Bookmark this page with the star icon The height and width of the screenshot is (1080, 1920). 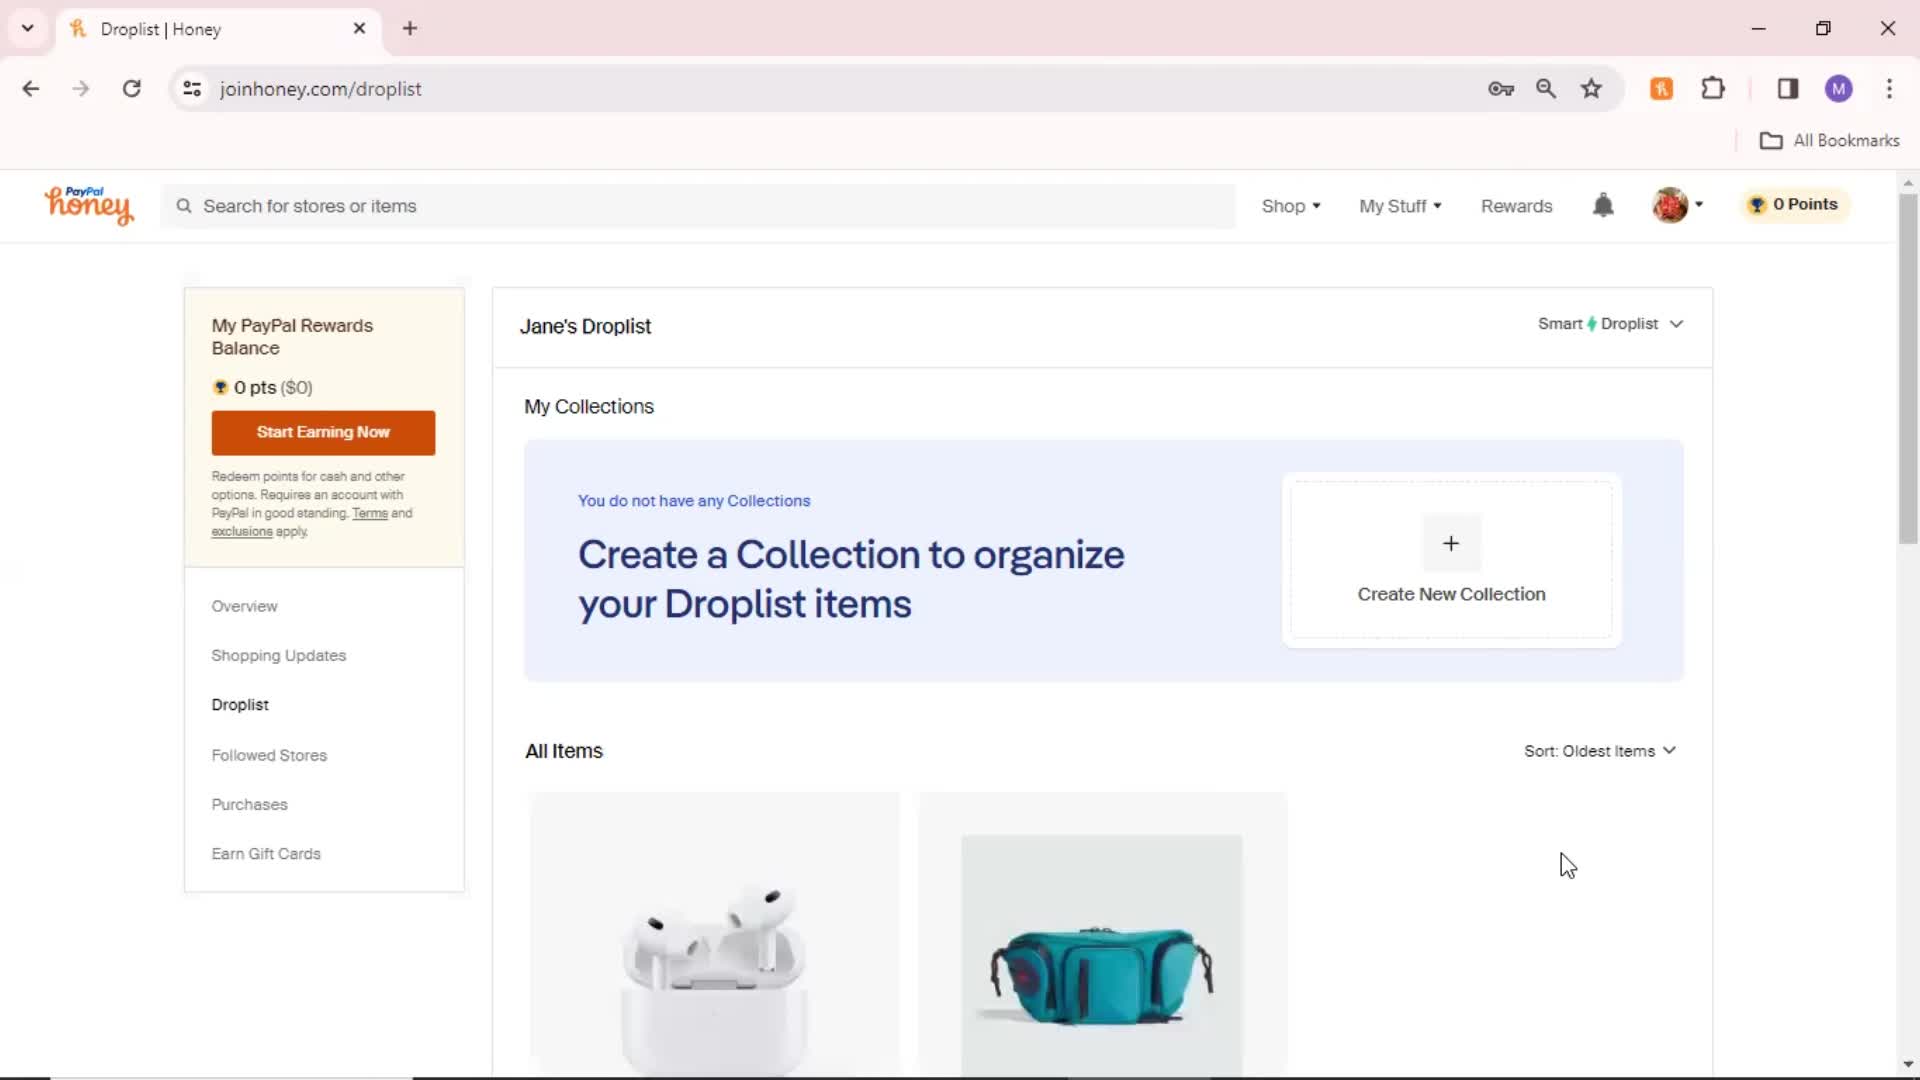pyautogui.click(x=1591, y=89)
